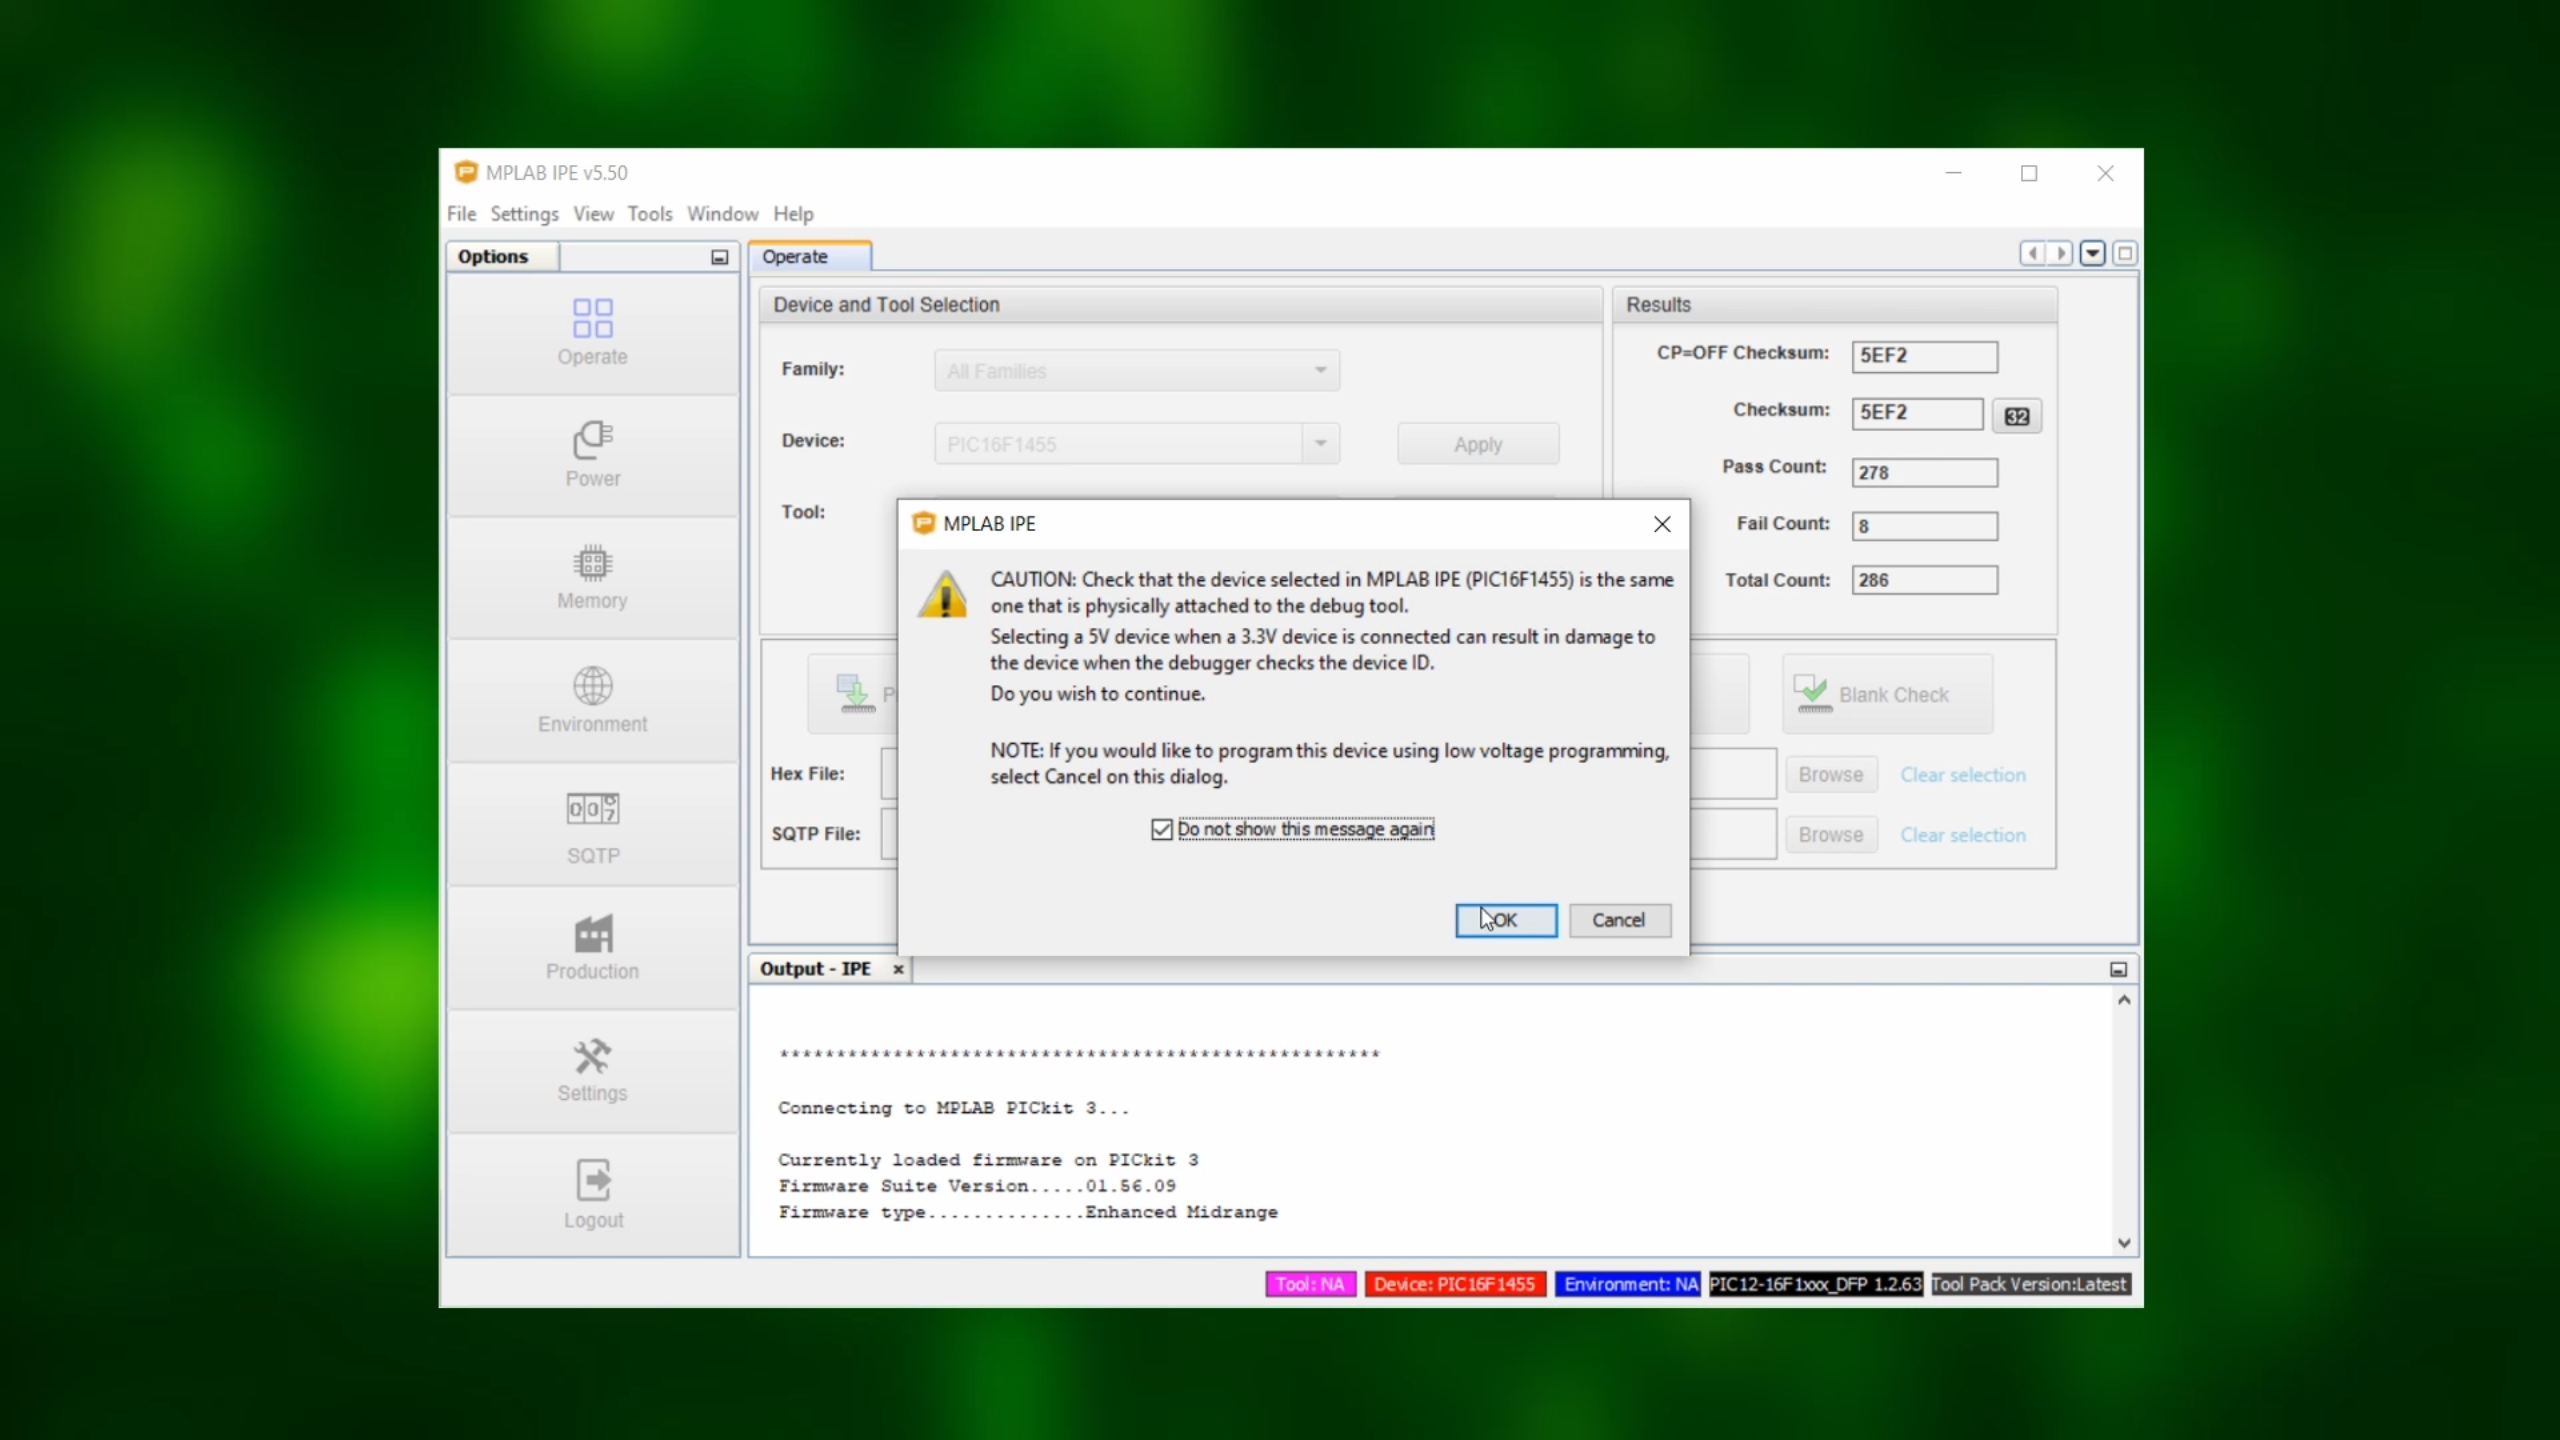Screen dimensions: 2560x1440
Task: Open Production factory icon
Action: pos(592,934)
